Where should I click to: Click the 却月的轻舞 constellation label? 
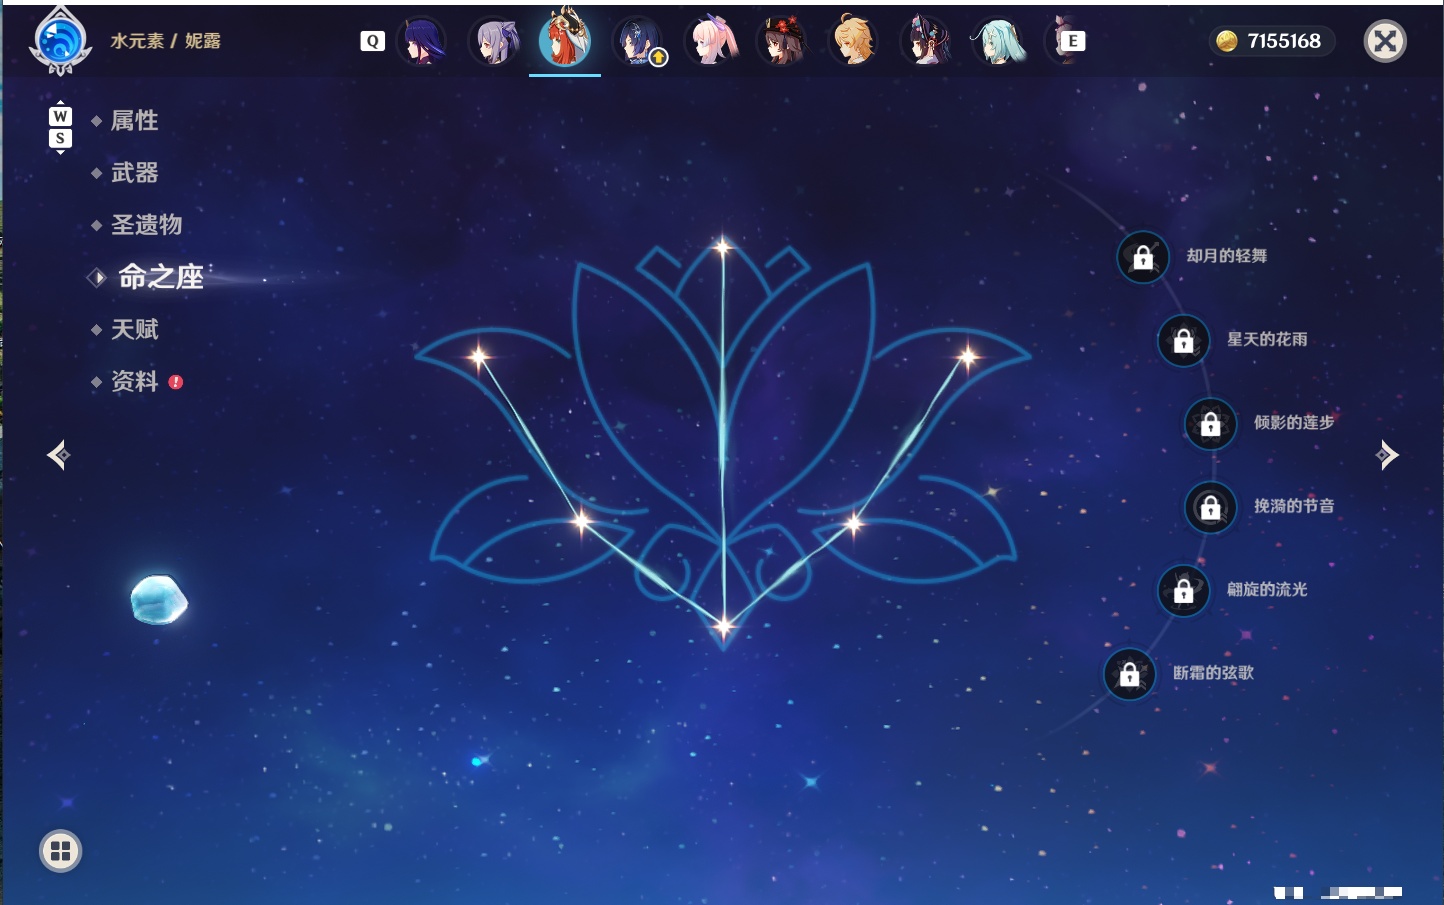1227,256
